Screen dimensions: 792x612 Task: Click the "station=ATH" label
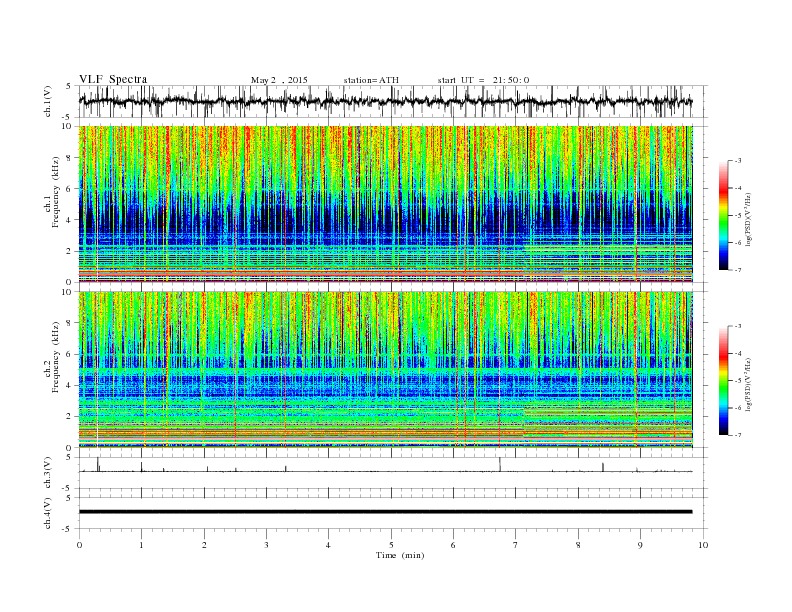[371, 80]
